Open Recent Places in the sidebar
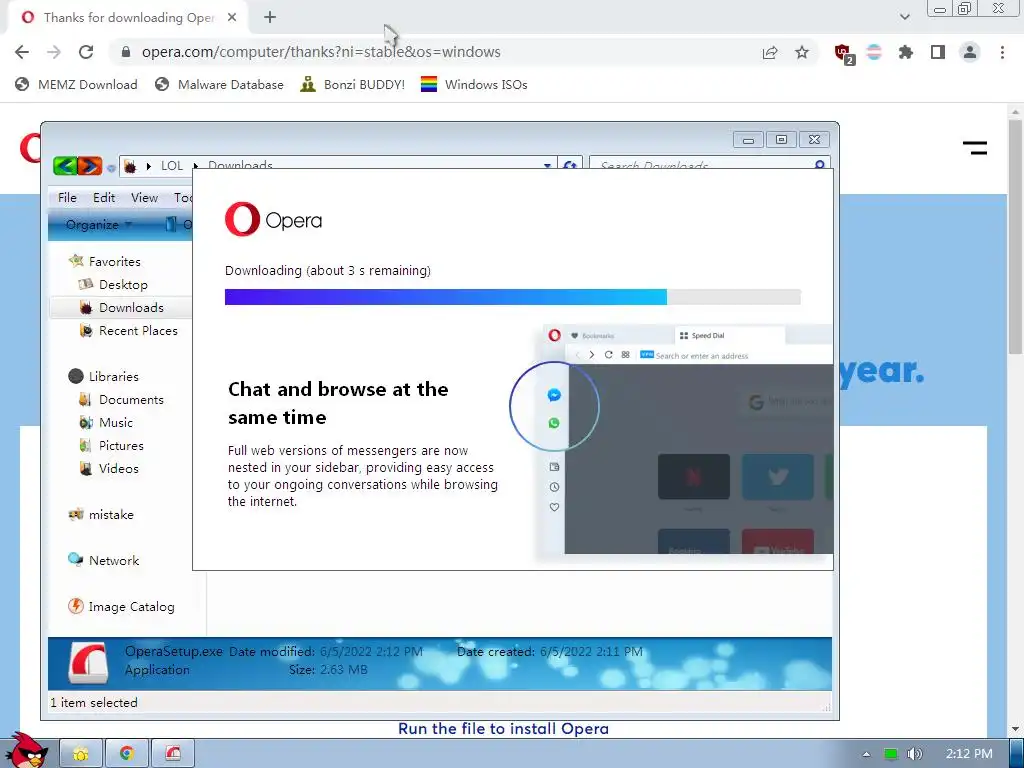 click(x=128, y=330)
